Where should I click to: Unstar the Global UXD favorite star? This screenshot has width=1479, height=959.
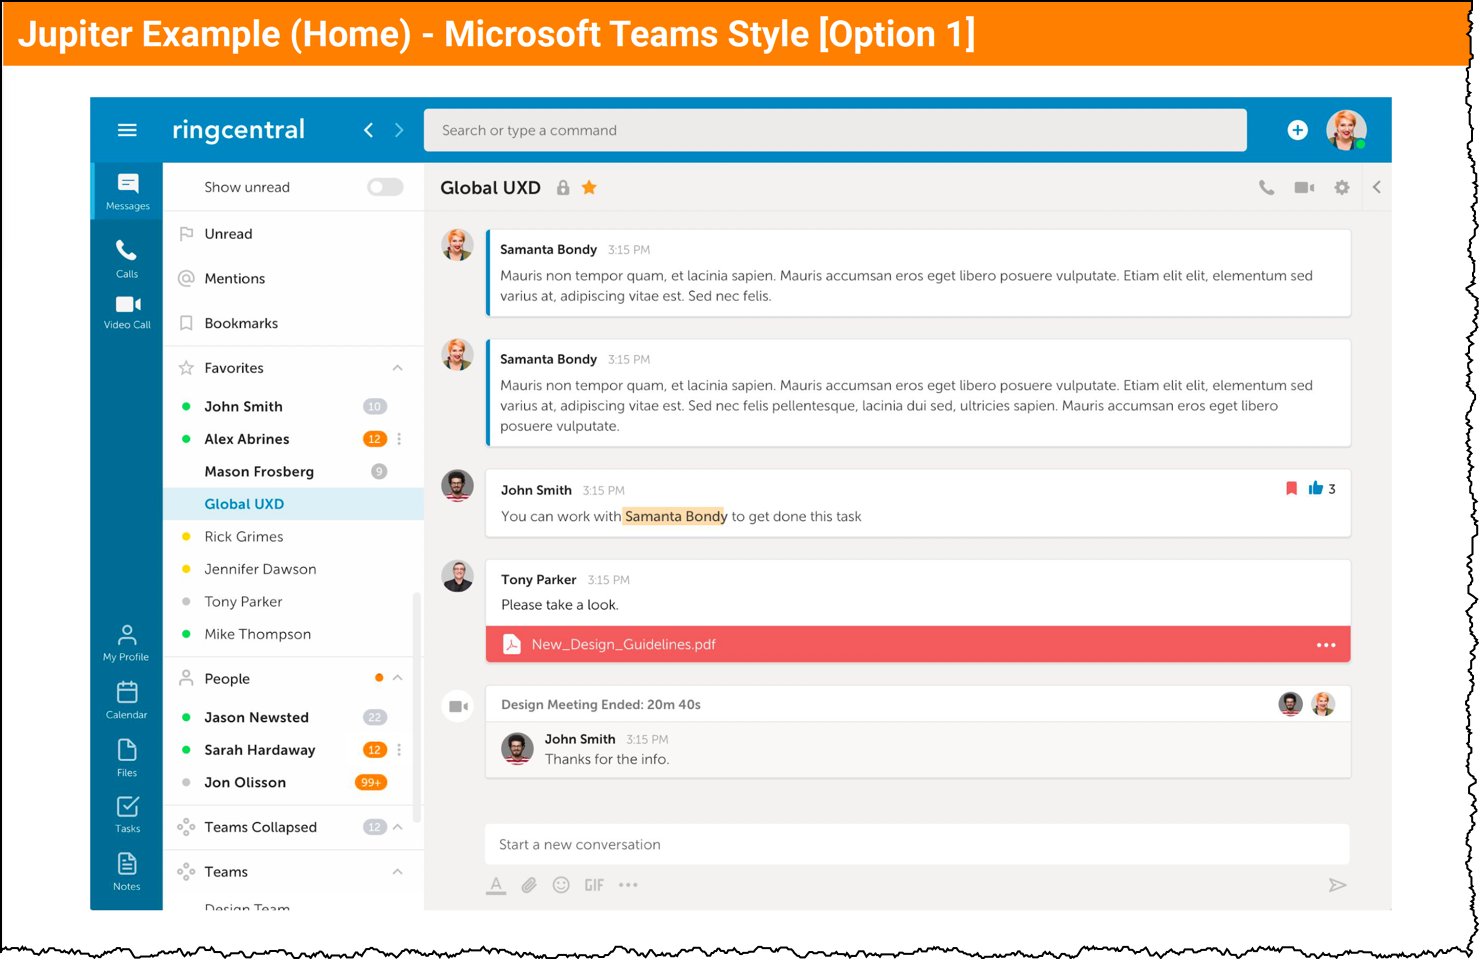(589, 187)
